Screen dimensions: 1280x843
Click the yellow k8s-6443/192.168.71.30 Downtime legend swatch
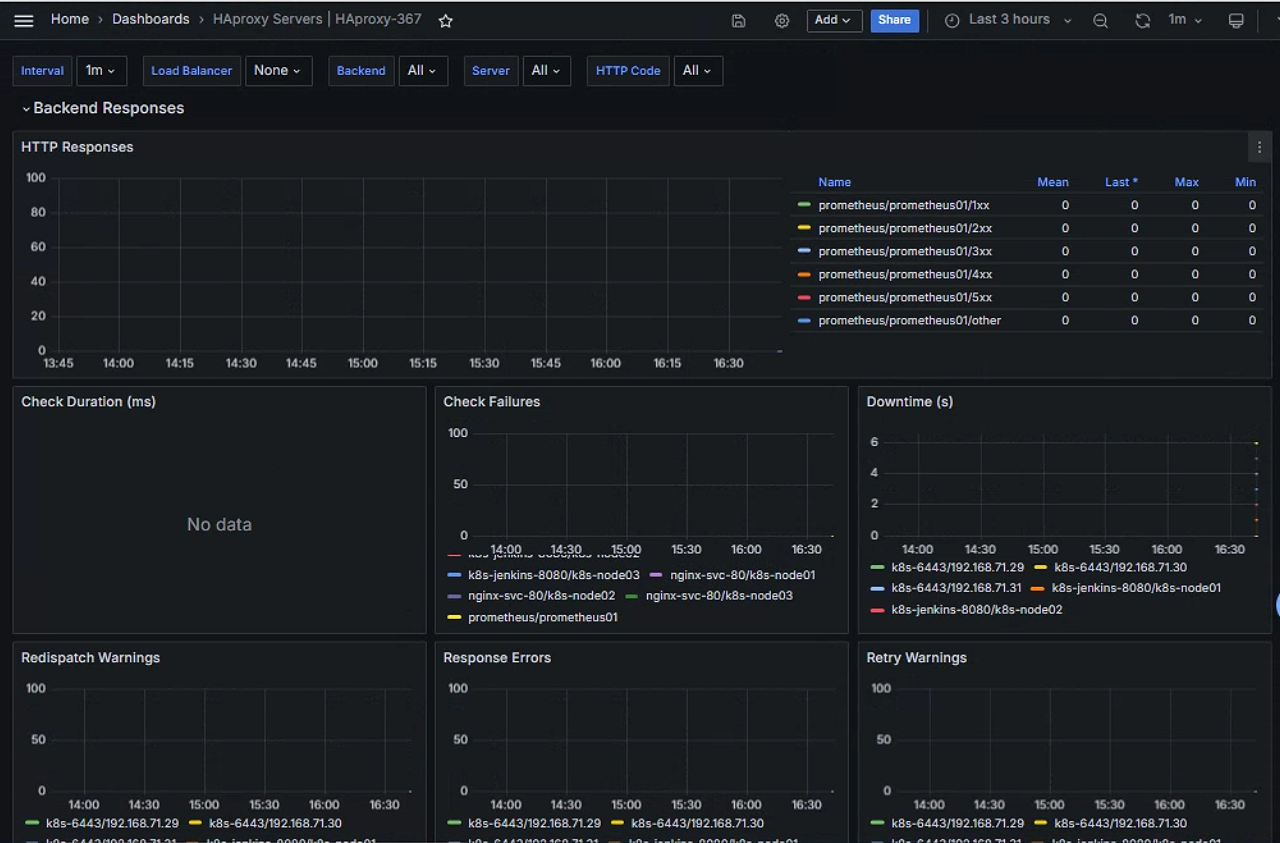[1041, 567]
